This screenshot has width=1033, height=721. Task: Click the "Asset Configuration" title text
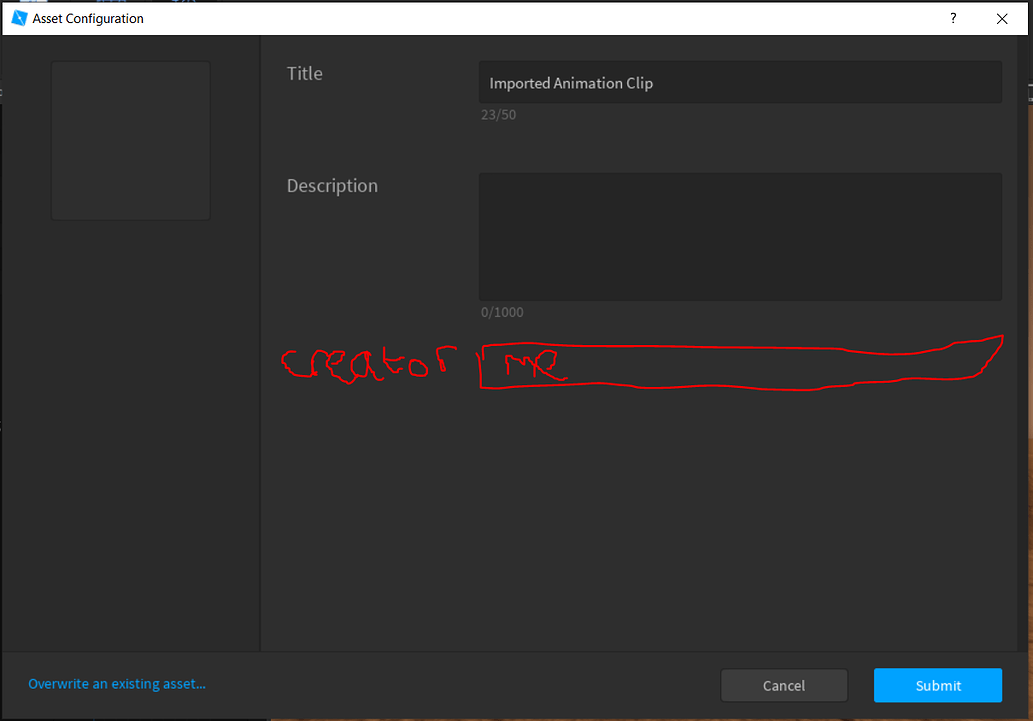click(86, 18)
